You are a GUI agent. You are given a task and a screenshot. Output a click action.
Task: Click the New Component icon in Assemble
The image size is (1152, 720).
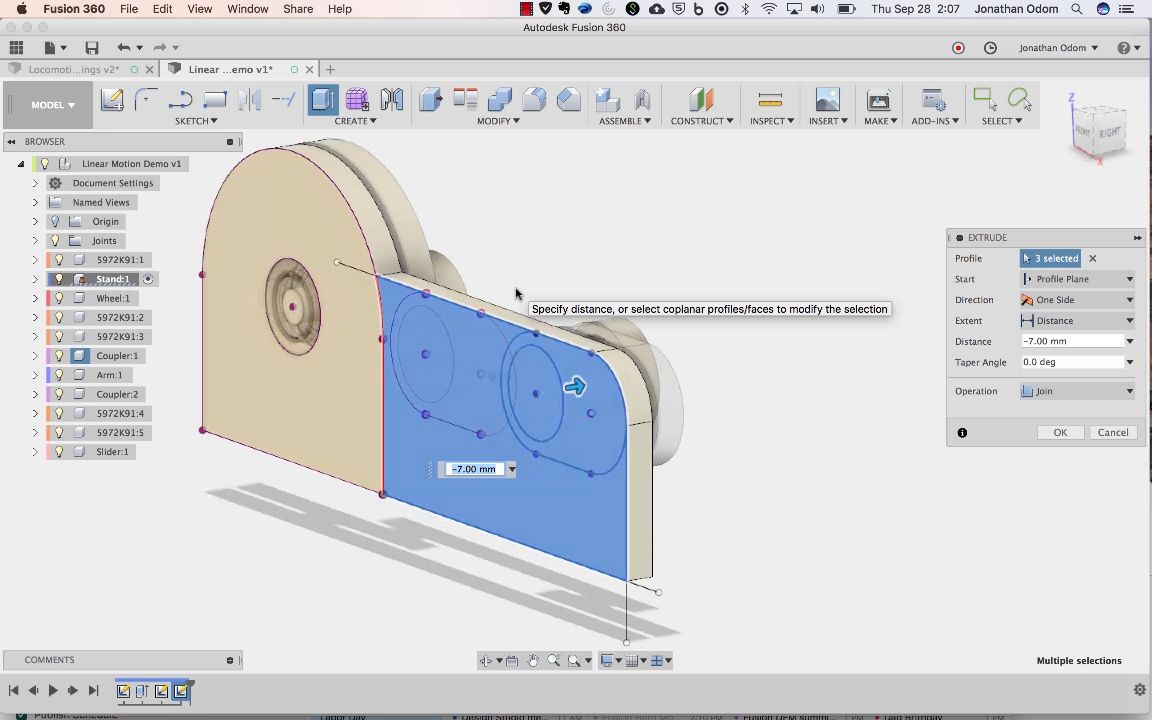pyautogui.click(x=608, y=99)
